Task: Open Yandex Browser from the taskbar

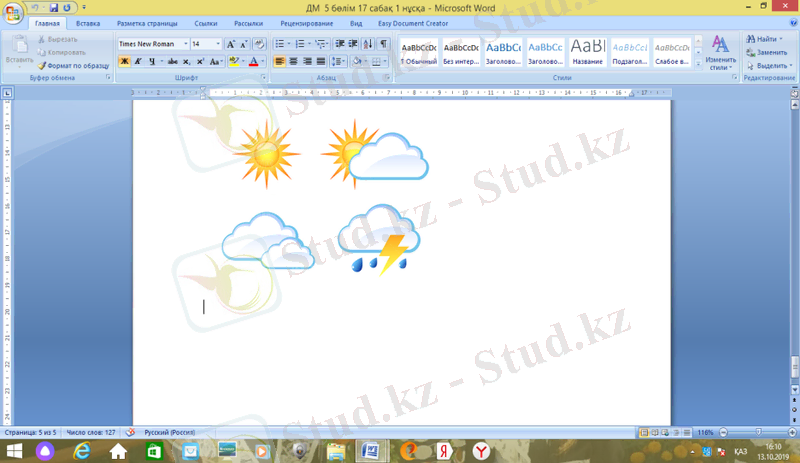Action: coord(482,452)
